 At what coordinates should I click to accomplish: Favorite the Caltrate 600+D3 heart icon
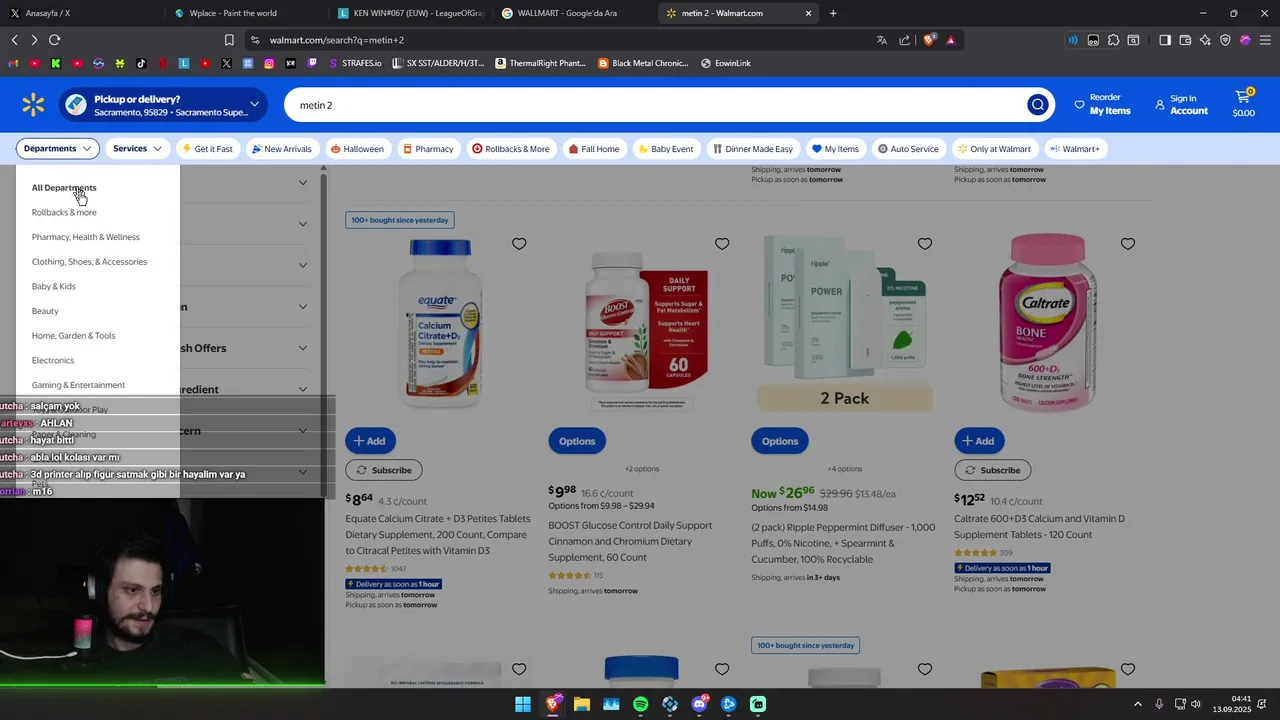pyautogui.click(x=1128, y=244)
